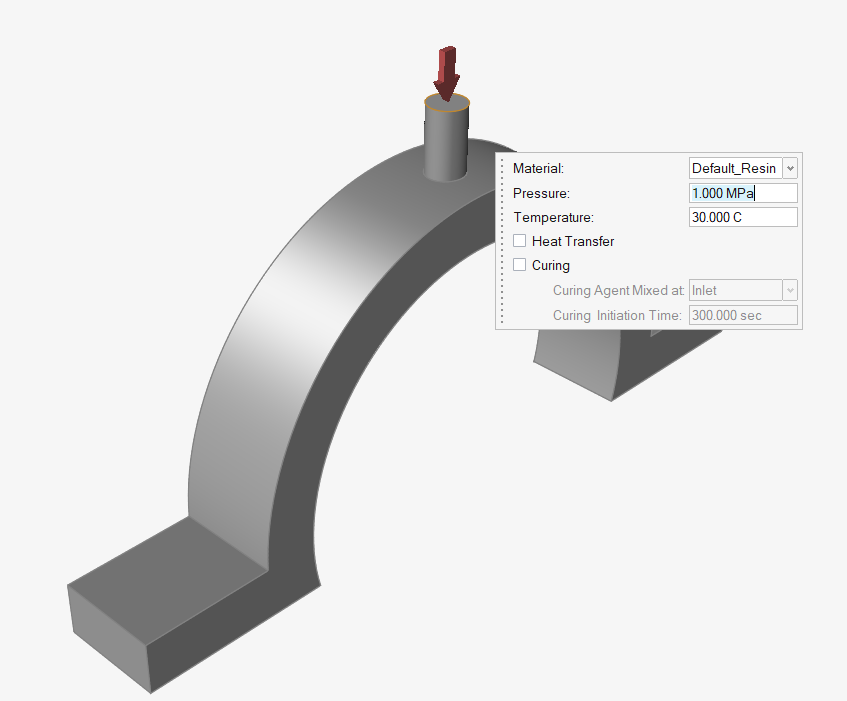The image size is (847, 701).
Task: Click the Temperature field showing 30.000 C
Action: click(x=743, y=217)
